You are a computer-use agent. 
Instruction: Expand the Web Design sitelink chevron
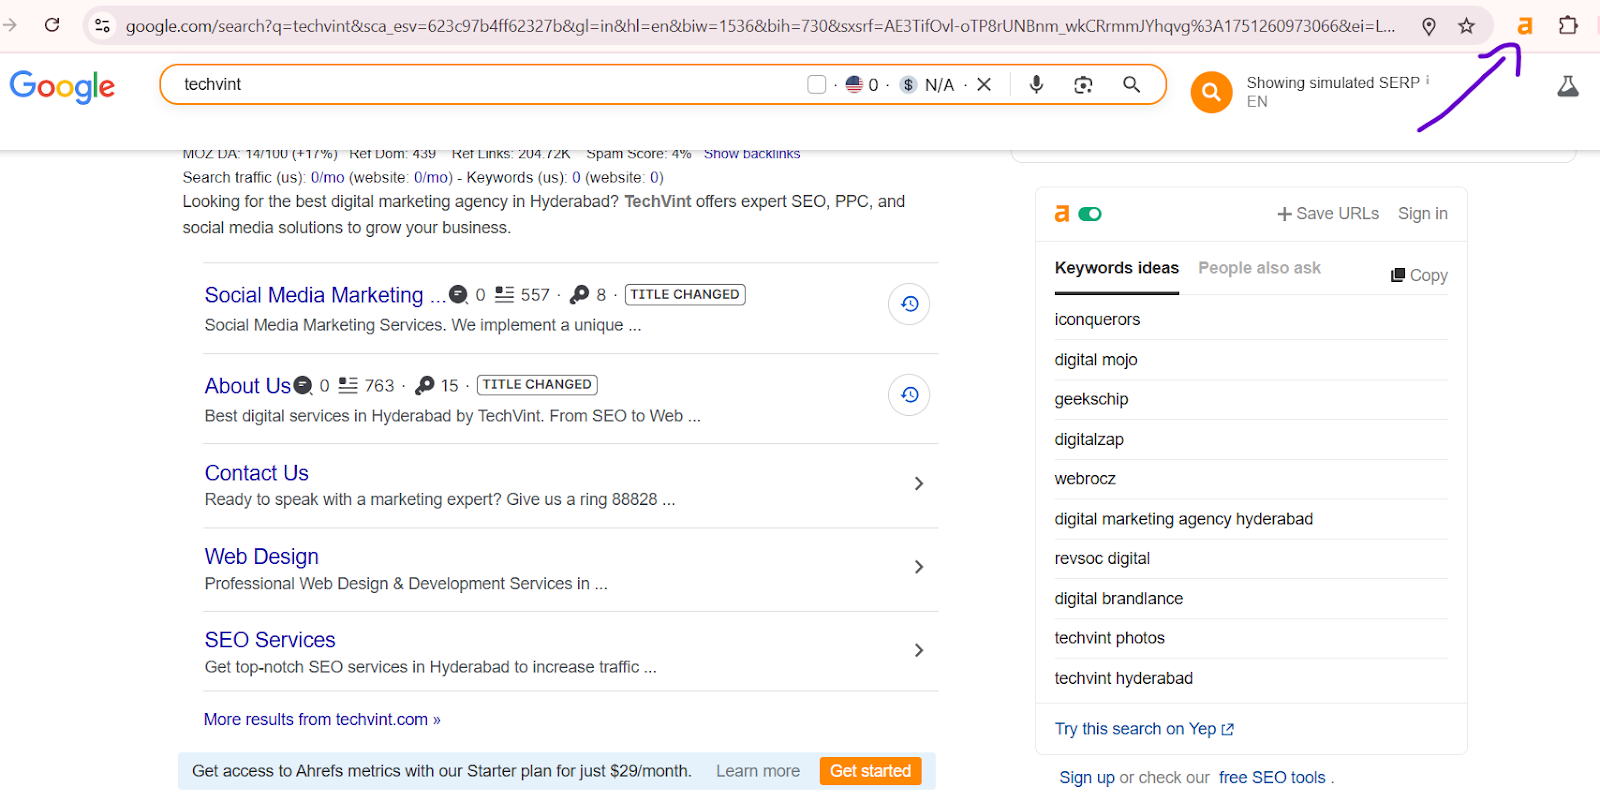(919, 567)
